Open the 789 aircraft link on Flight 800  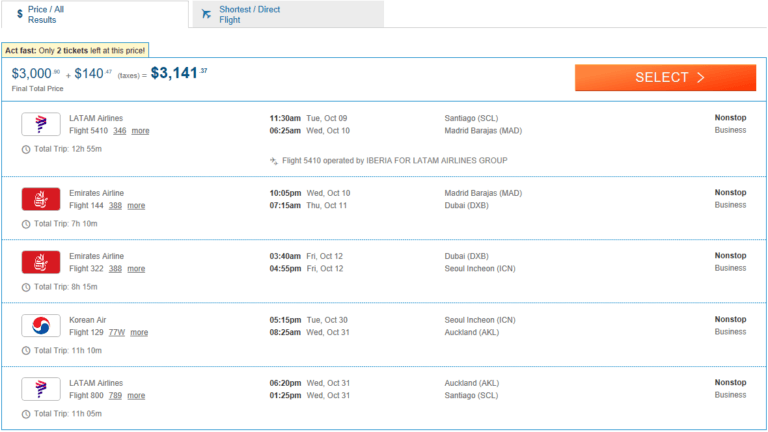(x=115, y=395)
